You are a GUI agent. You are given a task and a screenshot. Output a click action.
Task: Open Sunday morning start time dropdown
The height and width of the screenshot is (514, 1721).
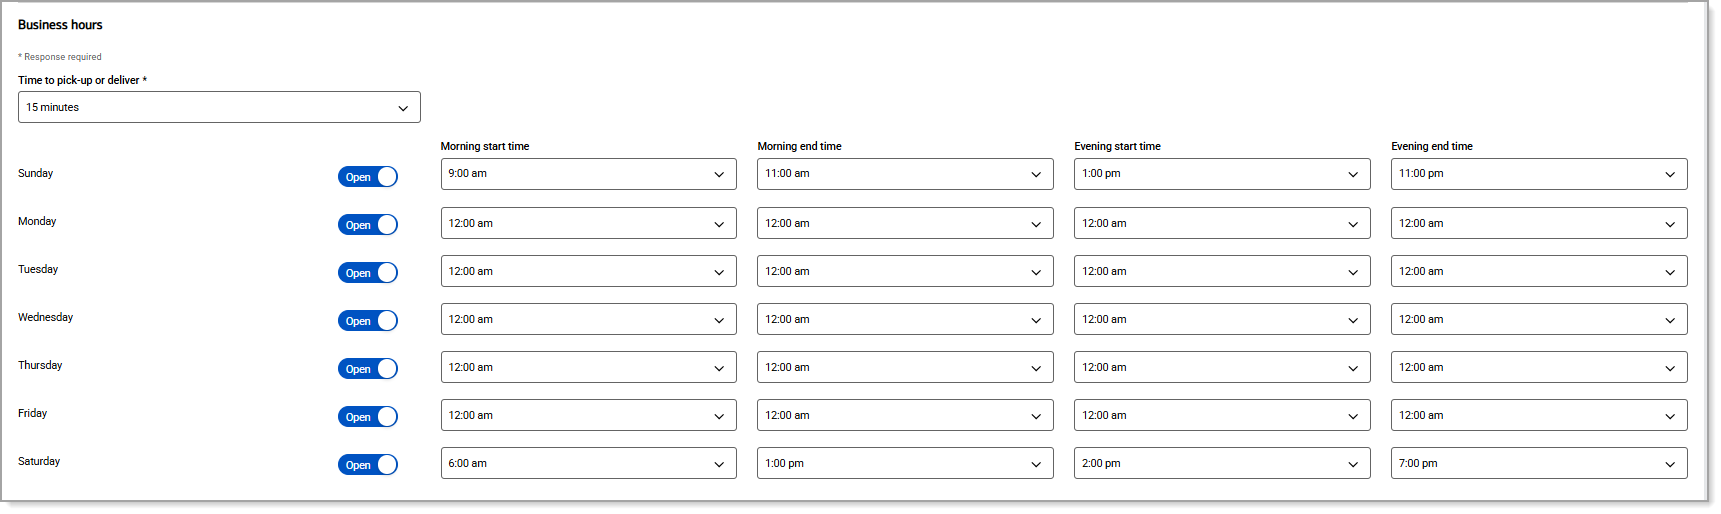tap(588, 174)
